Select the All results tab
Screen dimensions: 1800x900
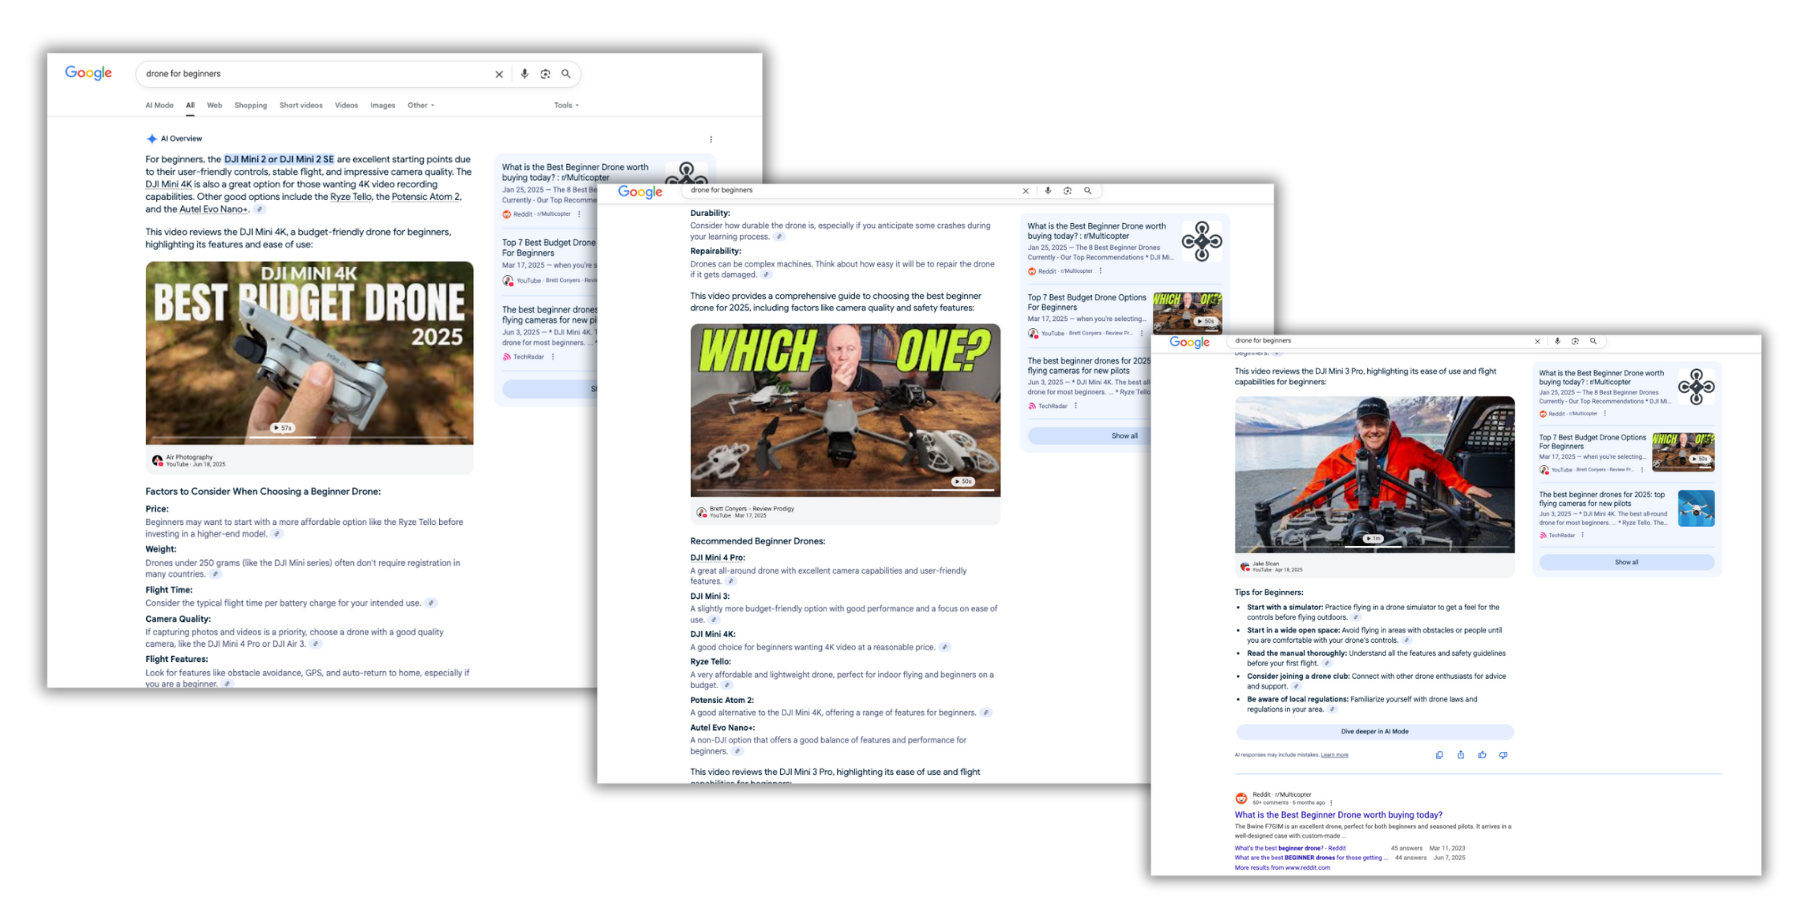click(x=190, y=105)
